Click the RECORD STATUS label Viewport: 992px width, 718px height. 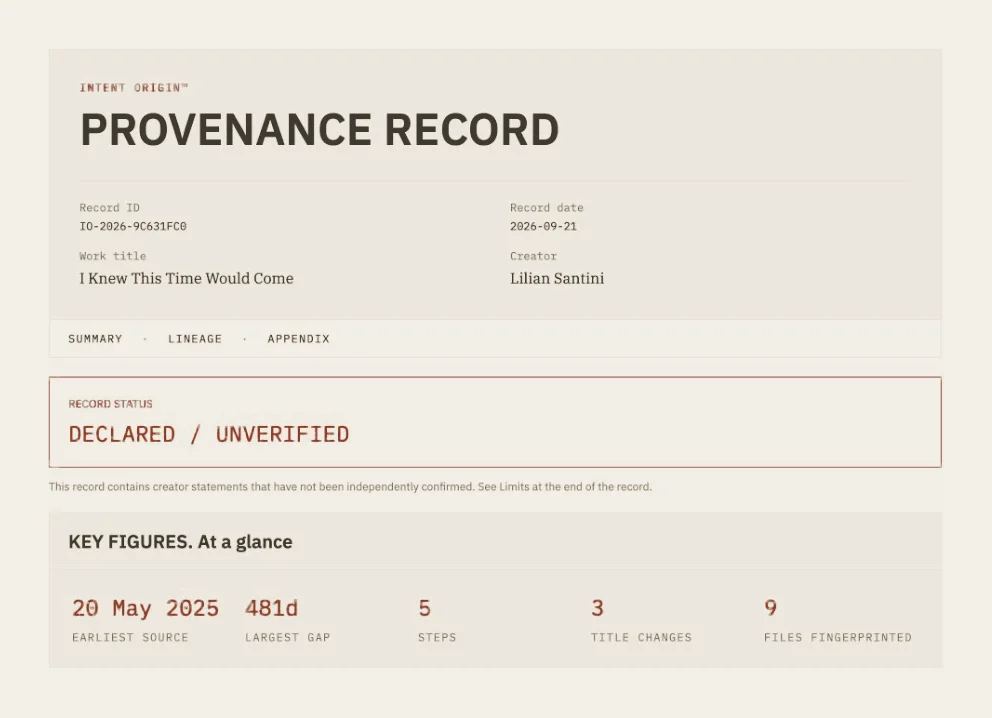tap(111, 404)
